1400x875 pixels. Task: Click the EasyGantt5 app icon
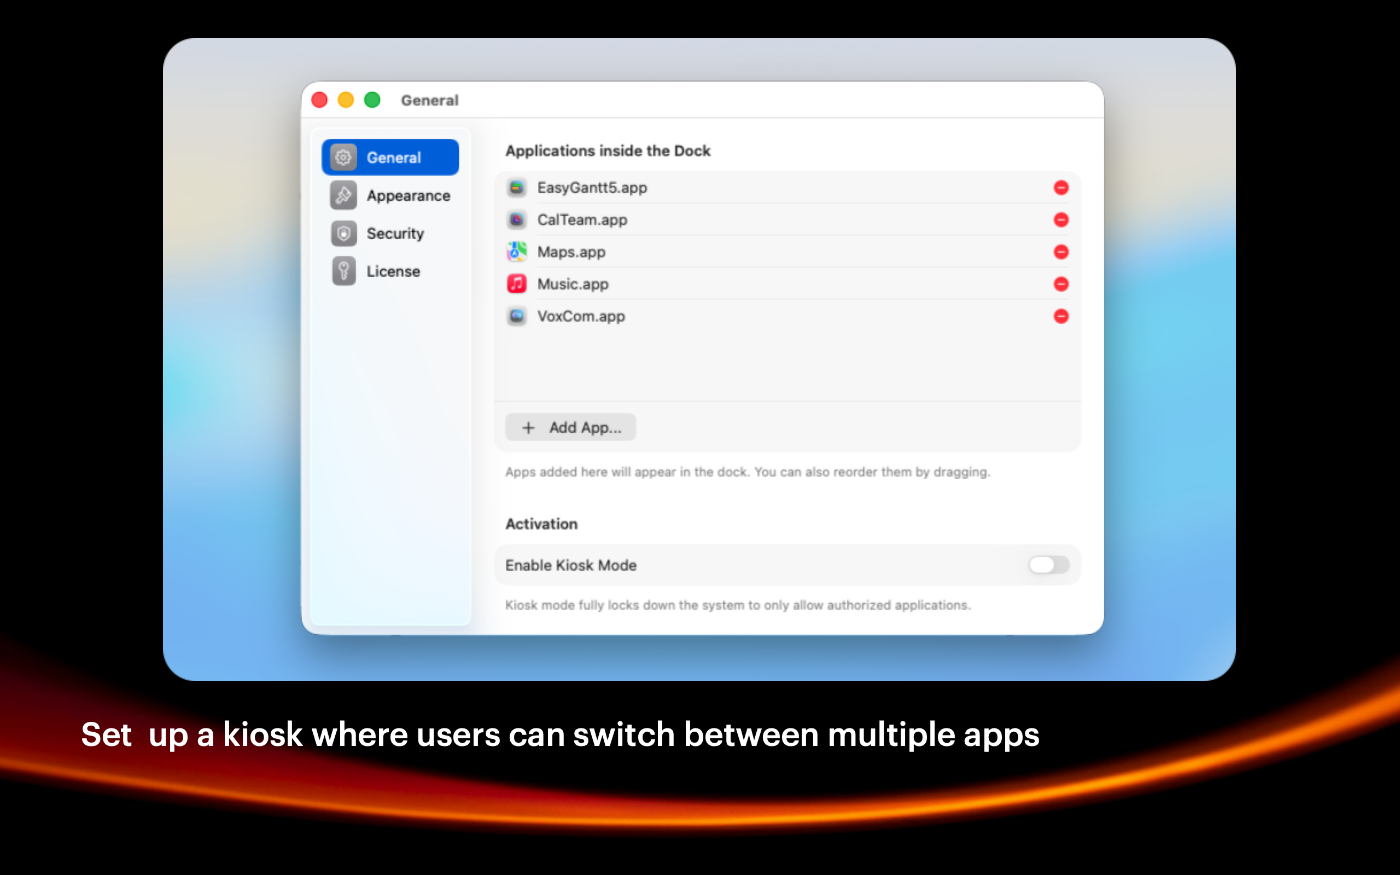pos(516,188)
